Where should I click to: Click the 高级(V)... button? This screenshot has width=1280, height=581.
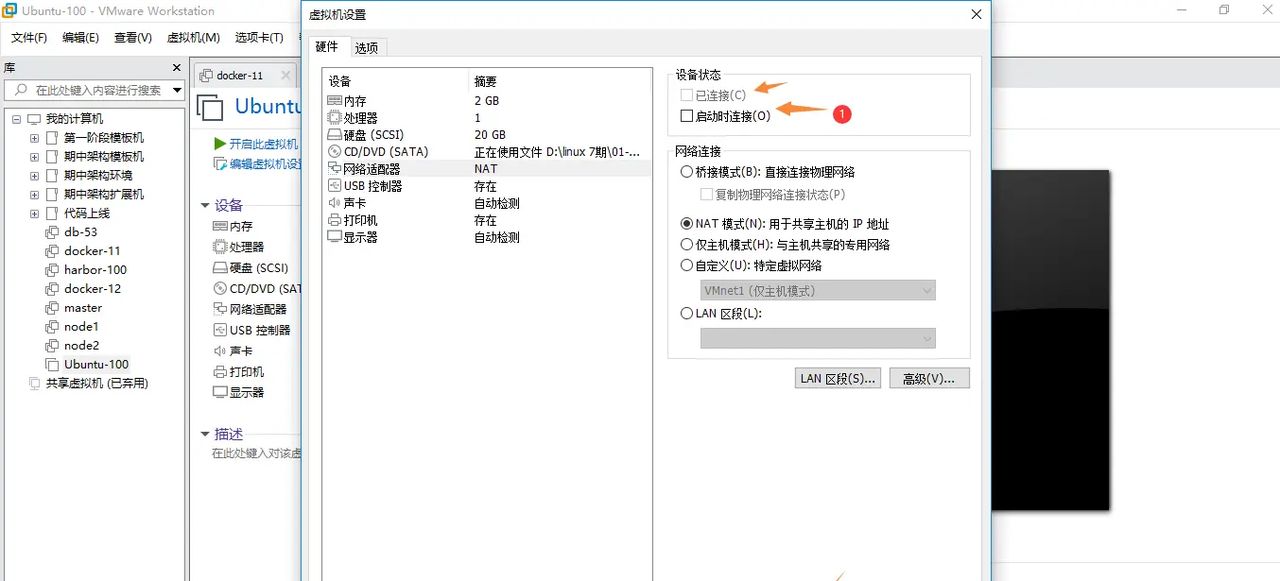click(929, 377)
